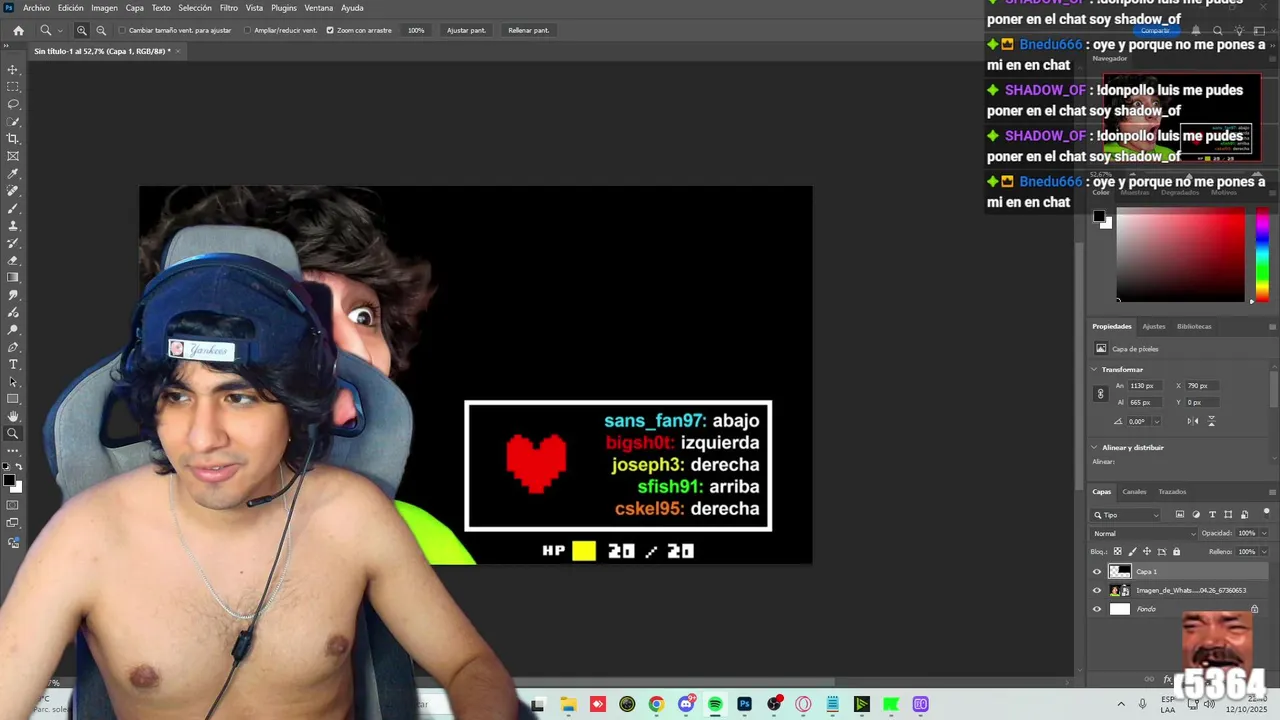This screenshot has height=720, width=1280.
Task: Select the Frame tool
Action: 13,156
